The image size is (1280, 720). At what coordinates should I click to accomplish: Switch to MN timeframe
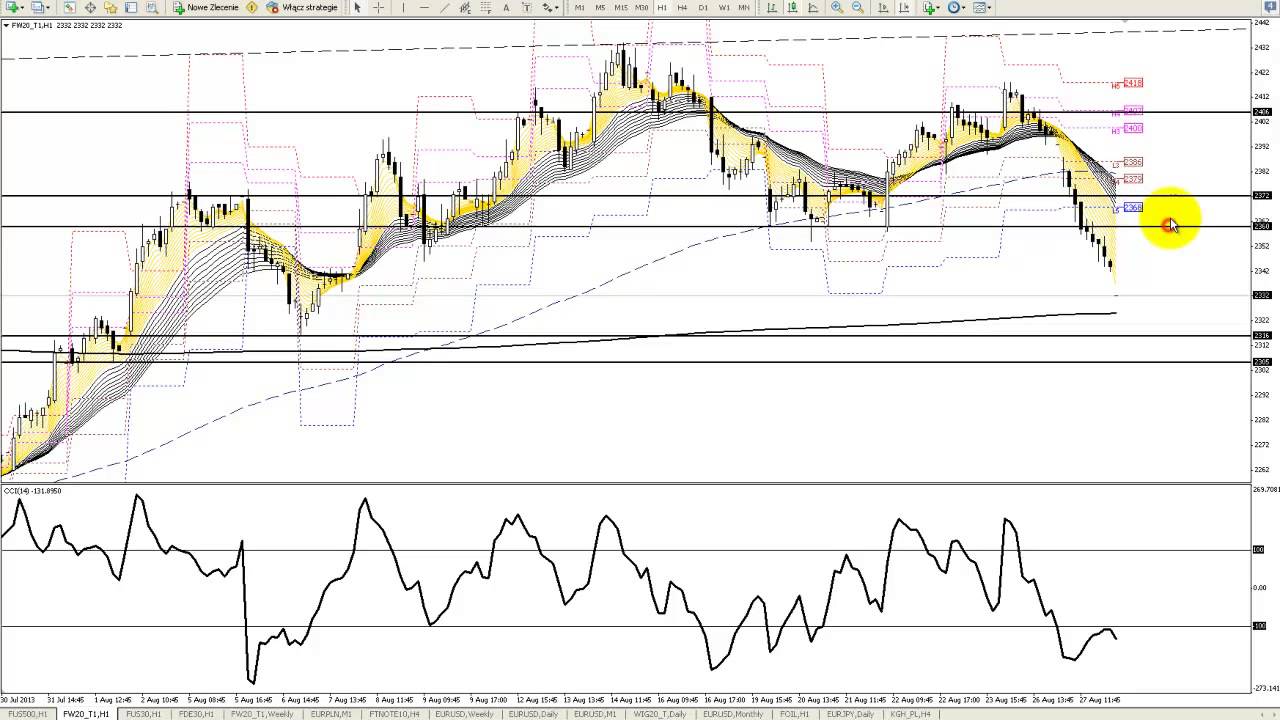(x=744, y=7)
